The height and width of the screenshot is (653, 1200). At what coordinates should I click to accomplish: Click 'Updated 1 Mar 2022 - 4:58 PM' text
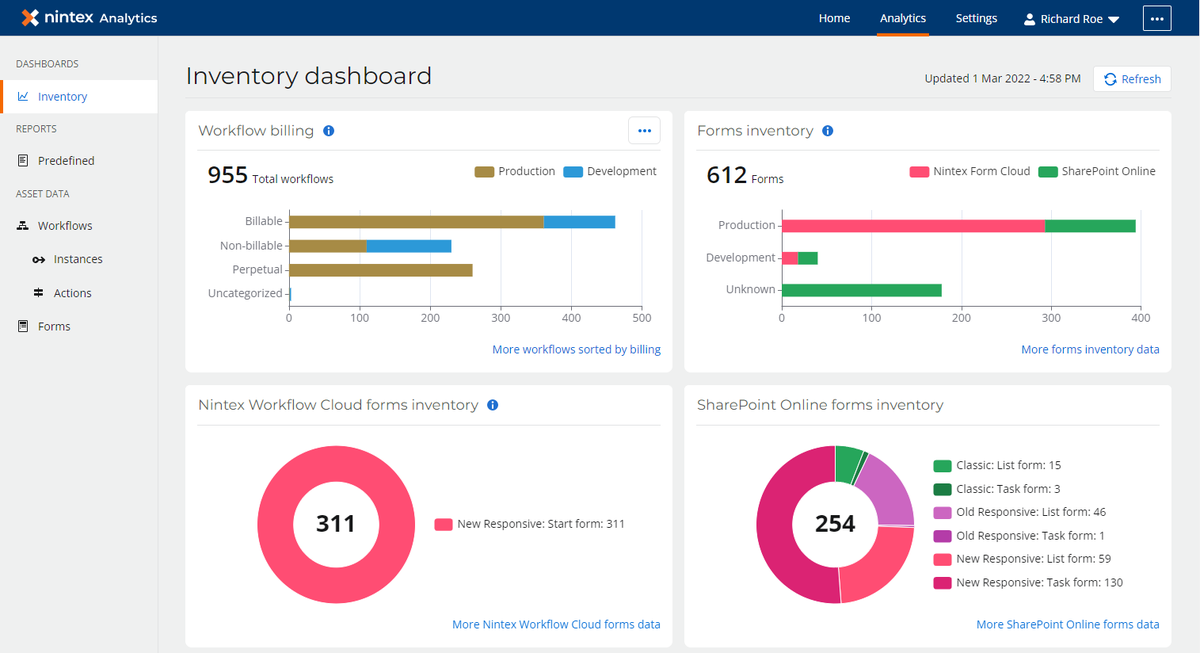[1002, 79]
